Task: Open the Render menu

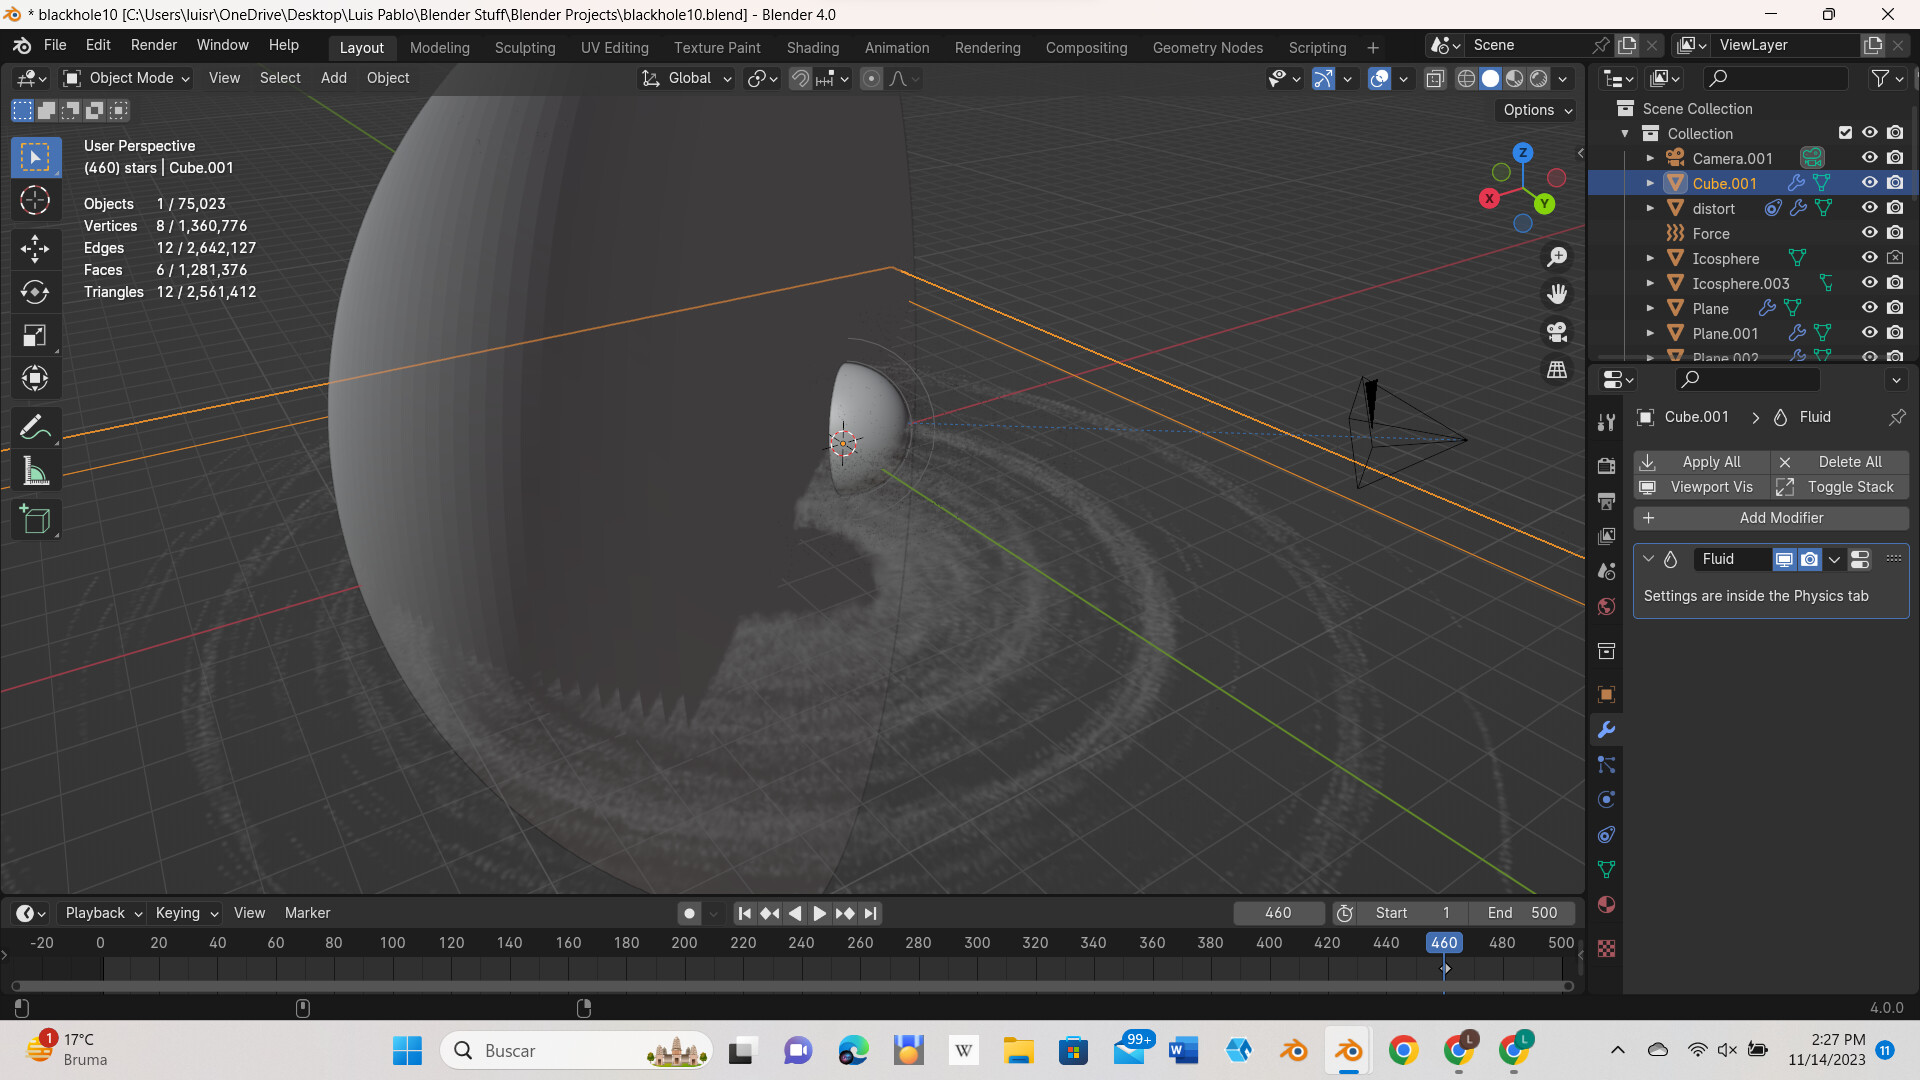Action: pos(153,45)
